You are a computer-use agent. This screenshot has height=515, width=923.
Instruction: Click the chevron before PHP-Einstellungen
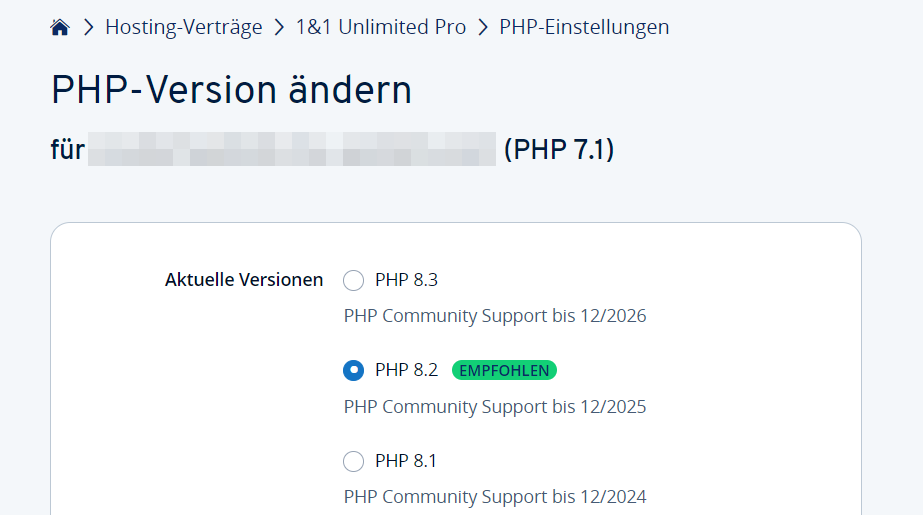(x=483, y=28)
